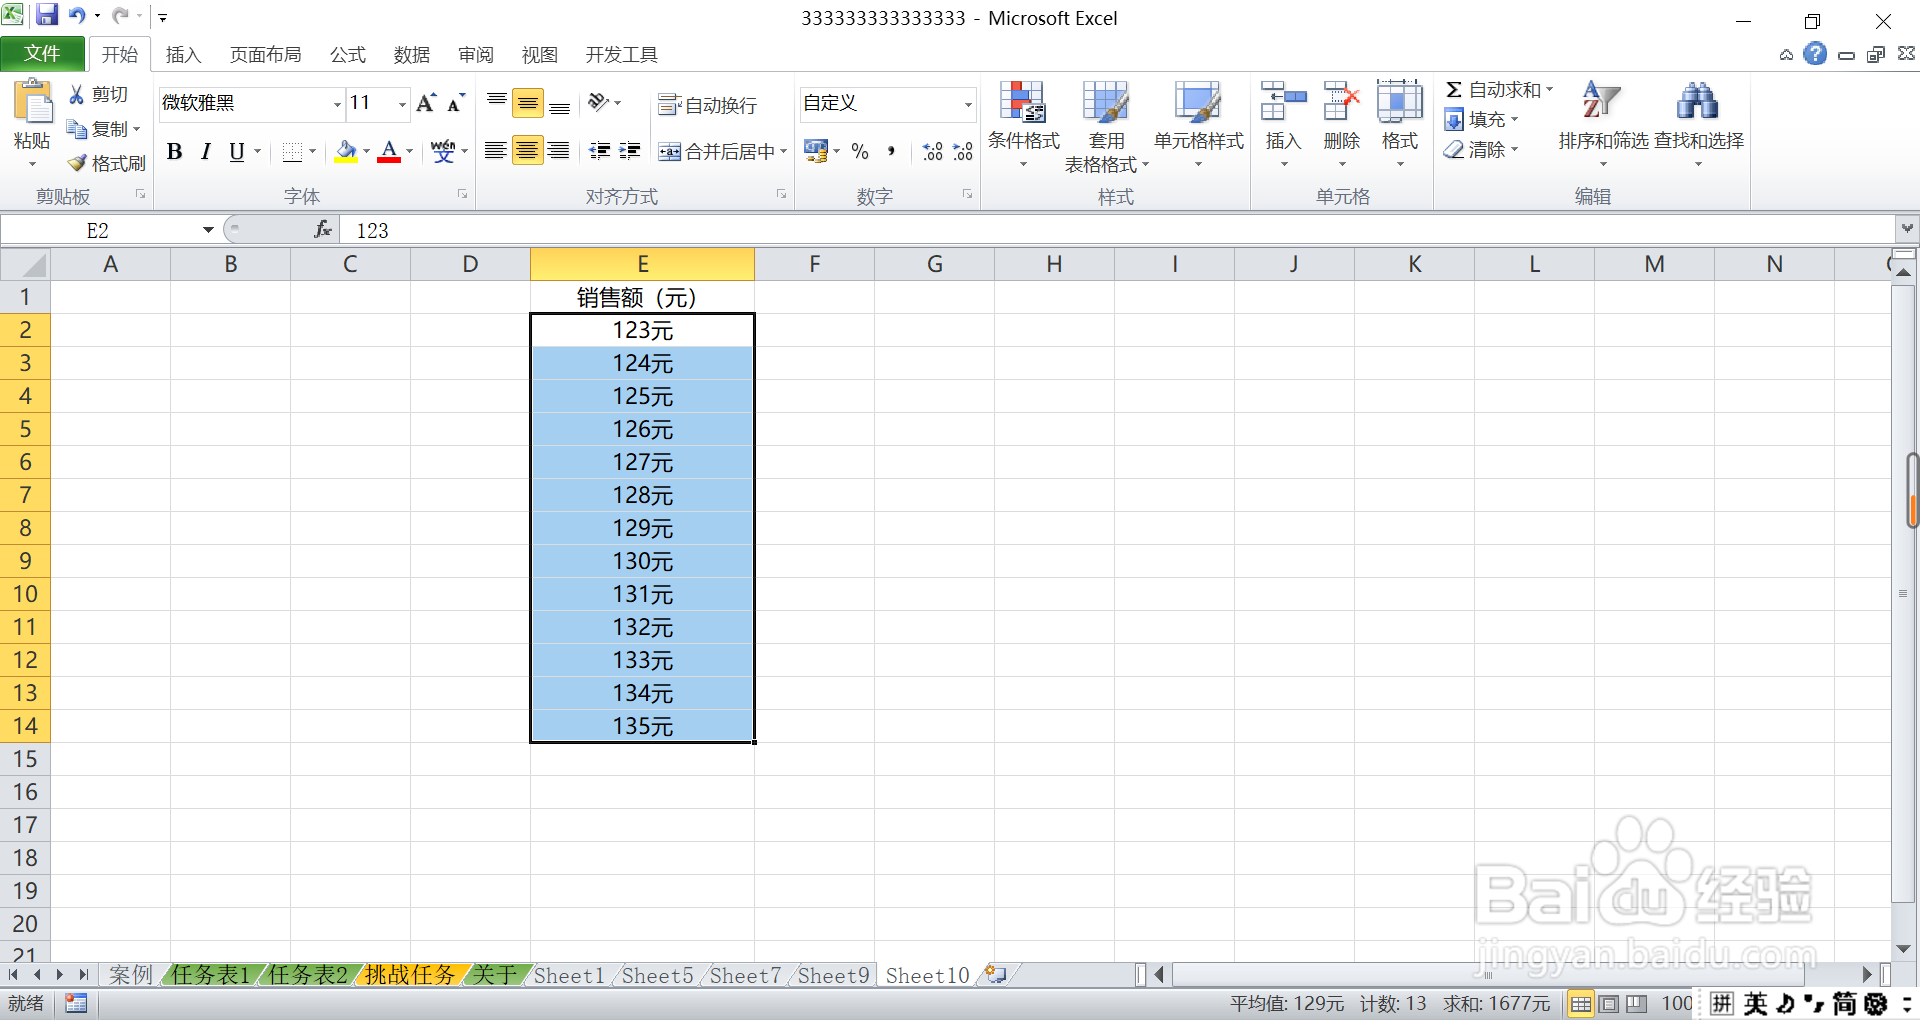Switch to sheet tab 任务表1

tap(210, 975)
